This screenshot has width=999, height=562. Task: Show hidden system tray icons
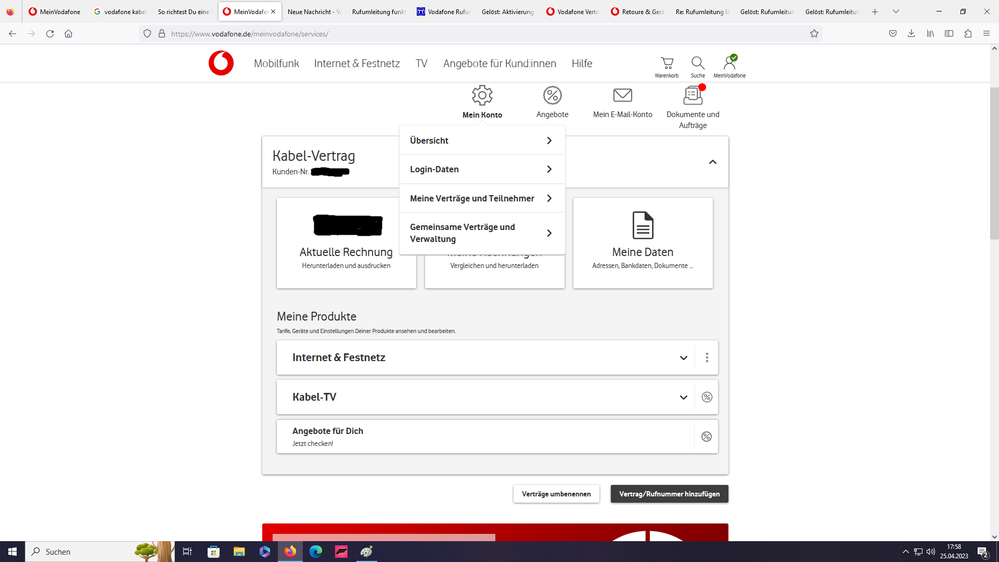click(x=905, y=552)
